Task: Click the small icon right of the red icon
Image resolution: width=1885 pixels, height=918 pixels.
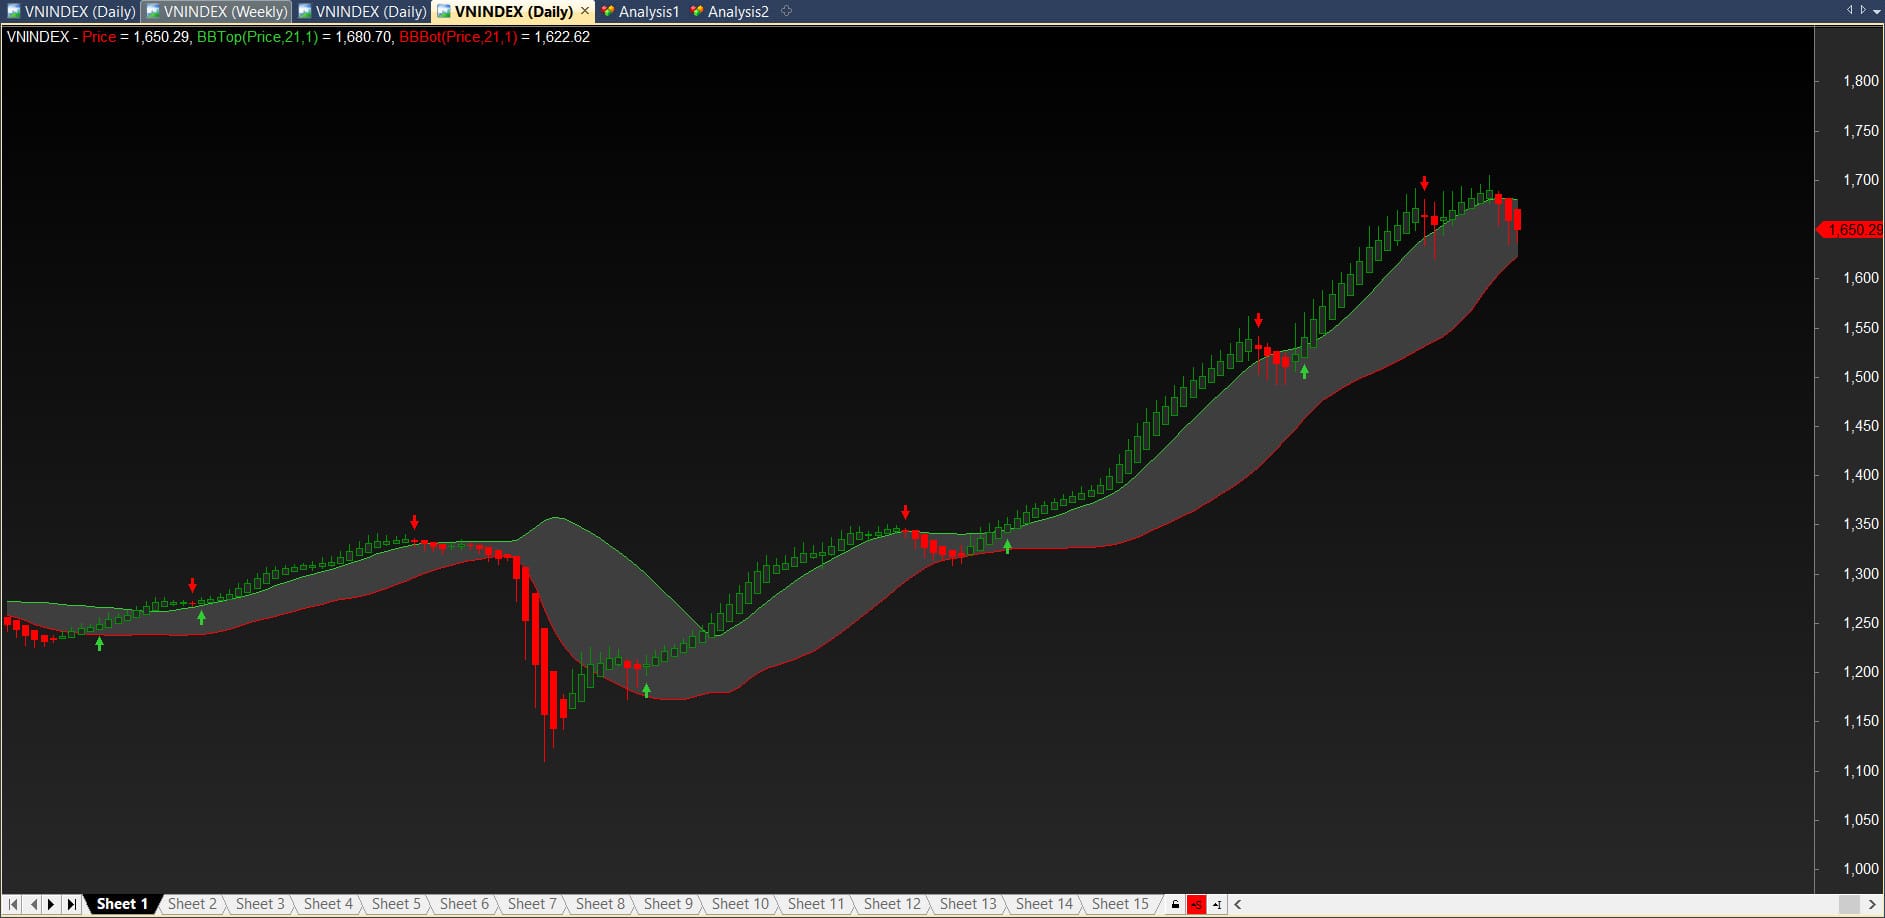Action: (1217, 905)
